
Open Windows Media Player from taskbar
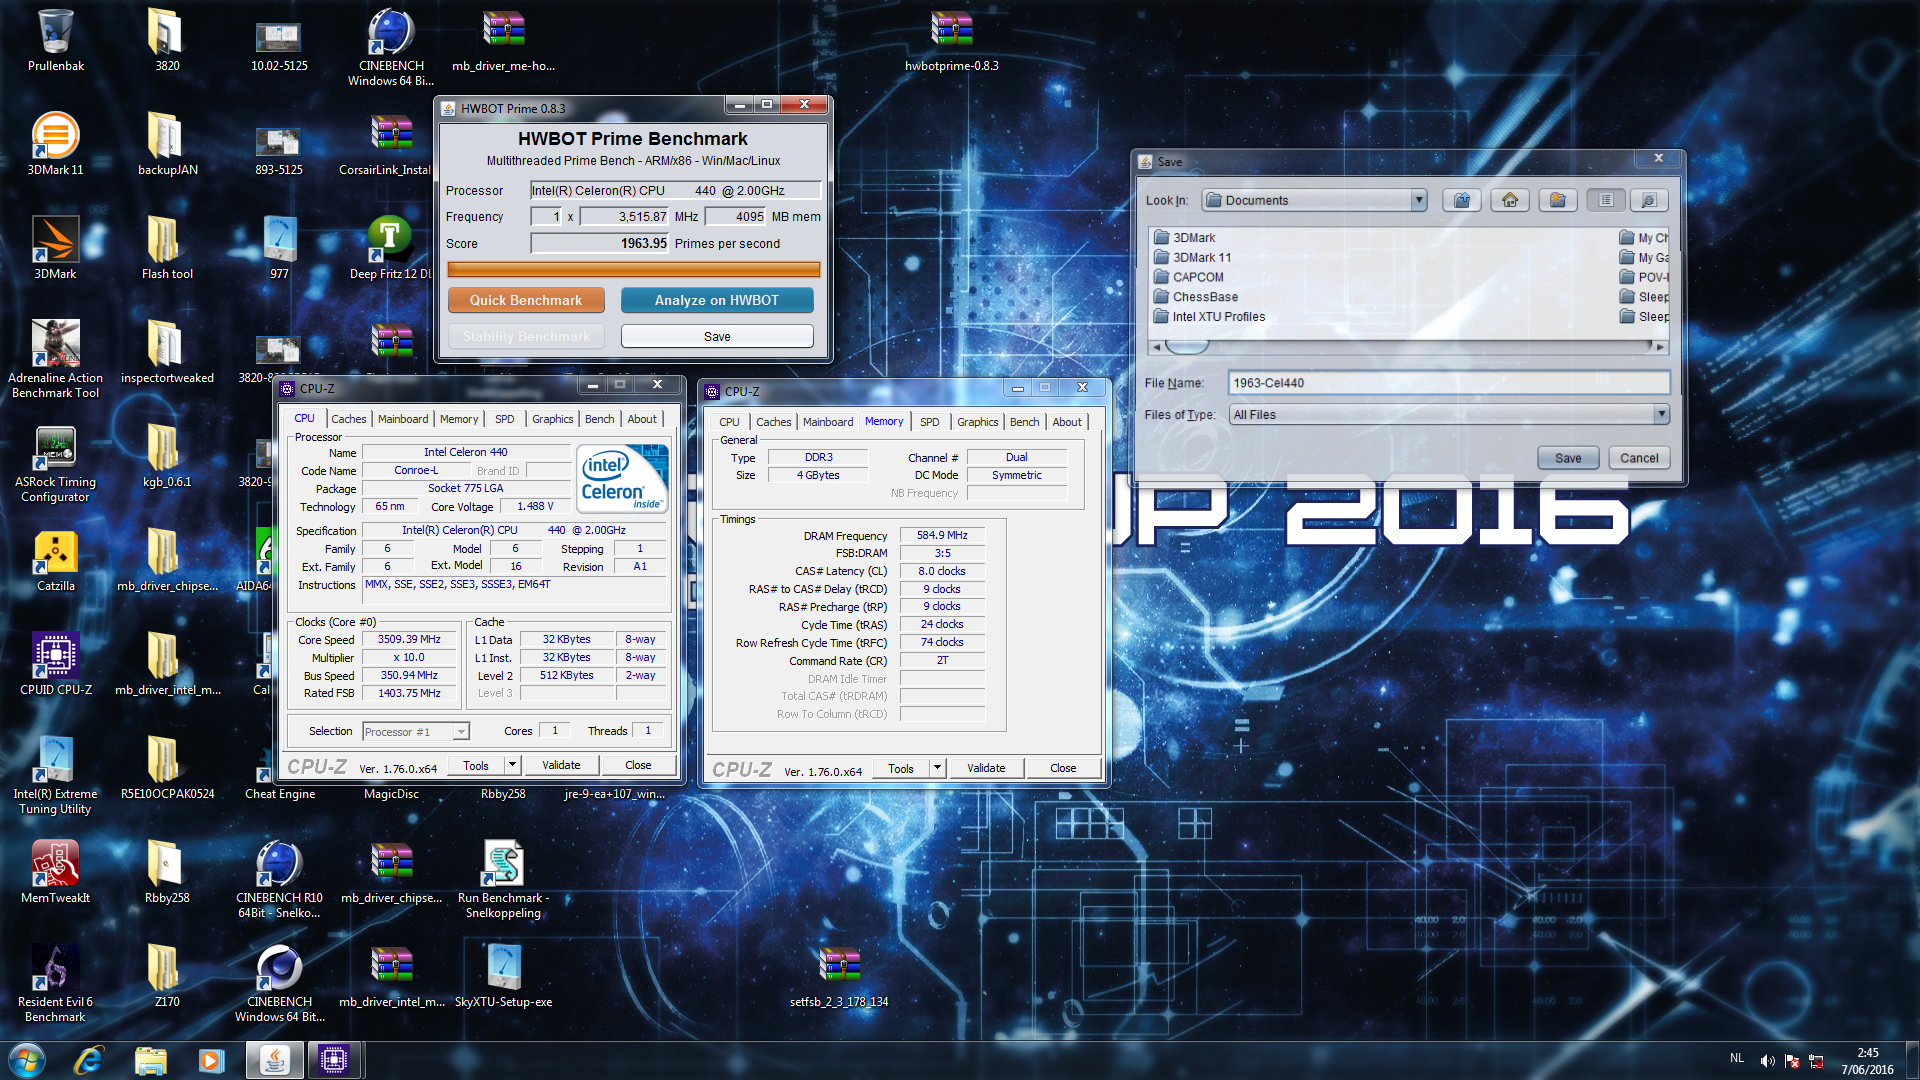pyautogui.click(x=211, y=1060)
